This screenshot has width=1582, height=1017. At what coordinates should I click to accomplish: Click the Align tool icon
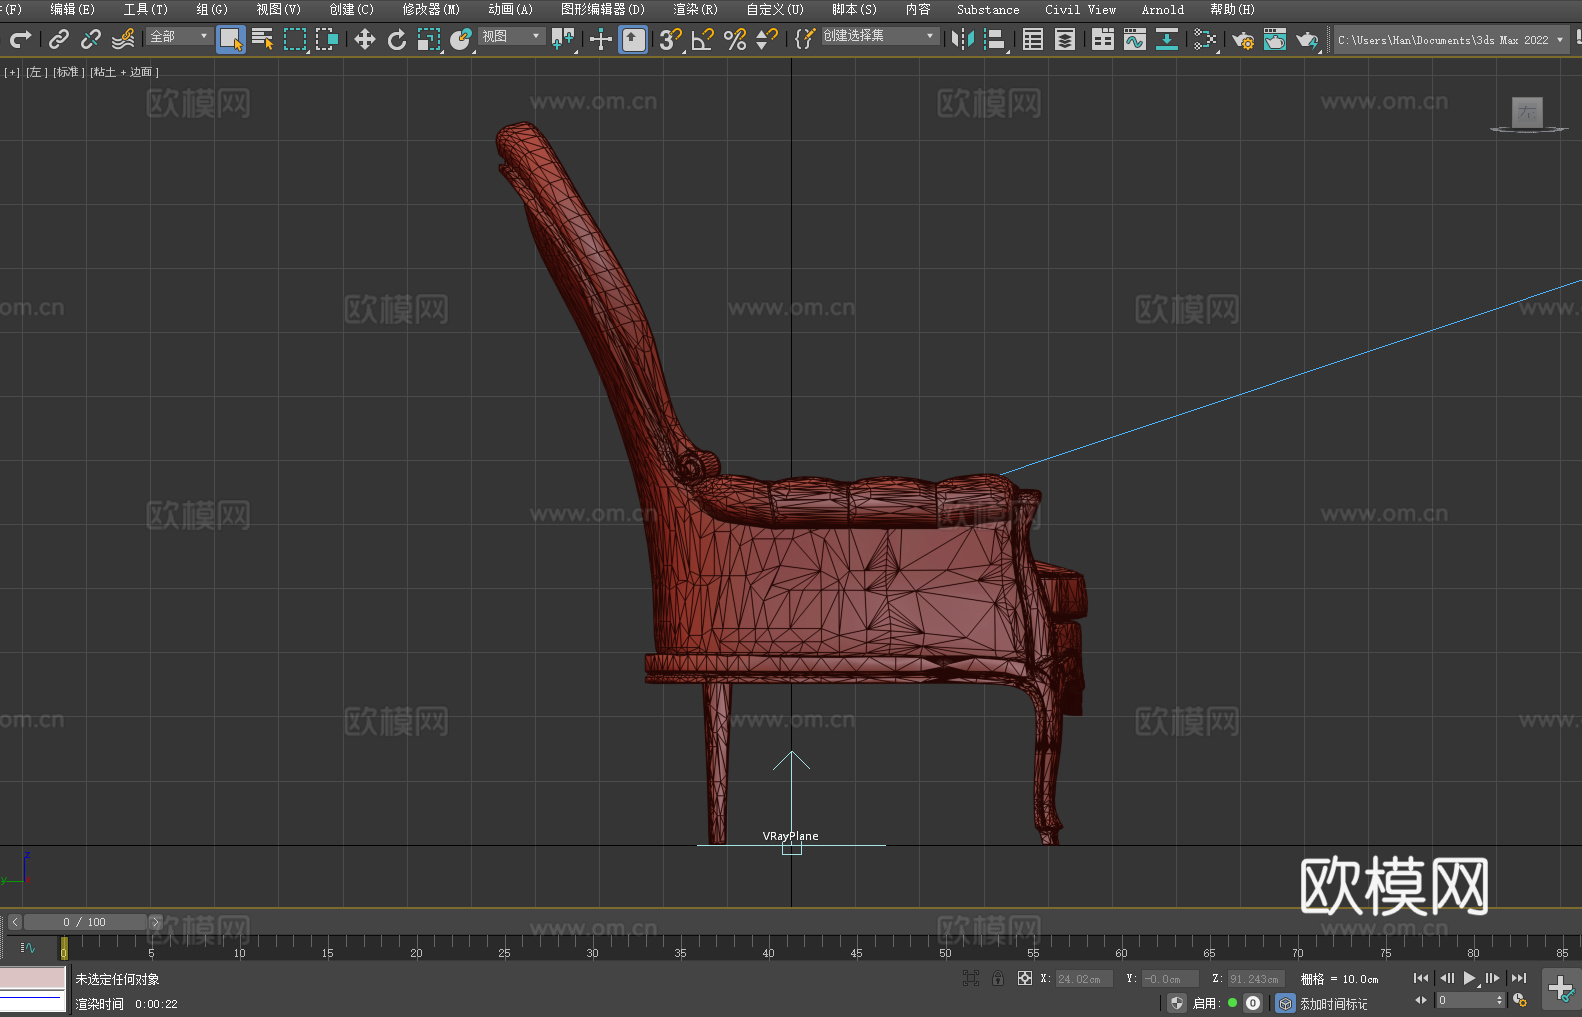995,39
